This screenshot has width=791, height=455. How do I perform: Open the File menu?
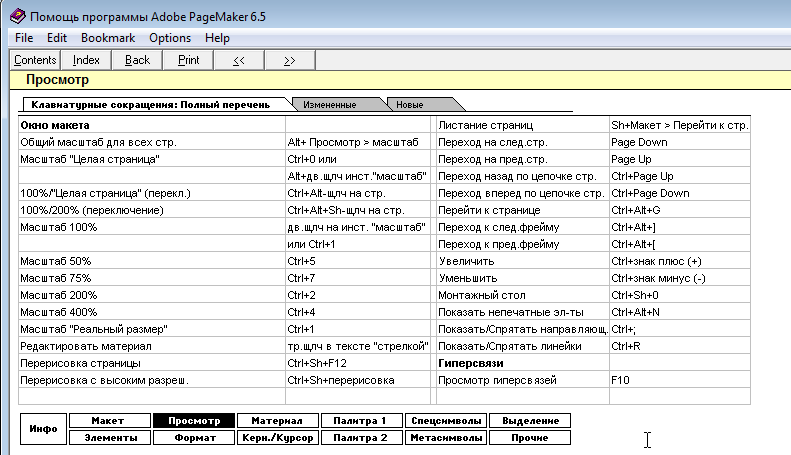coord(24,38)
